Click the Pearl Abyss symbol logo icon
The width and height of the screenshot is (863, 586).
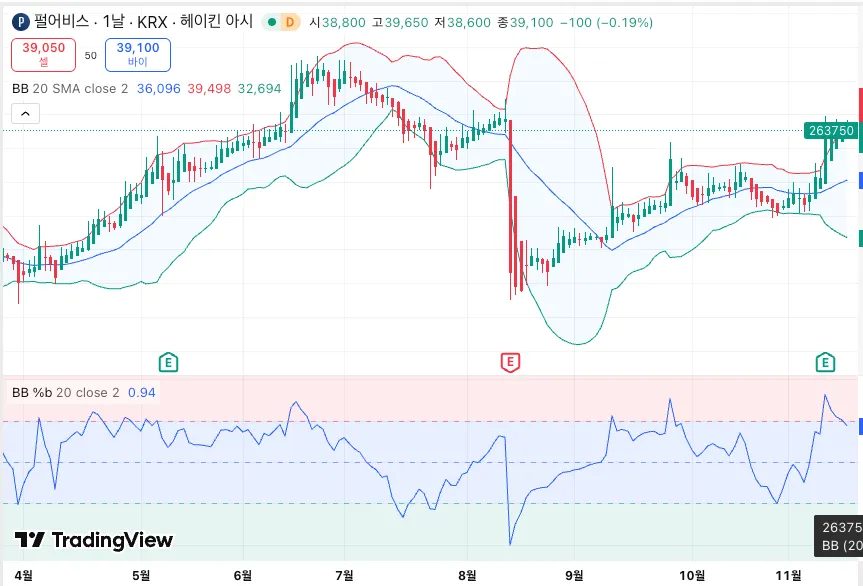coord(21,21)
